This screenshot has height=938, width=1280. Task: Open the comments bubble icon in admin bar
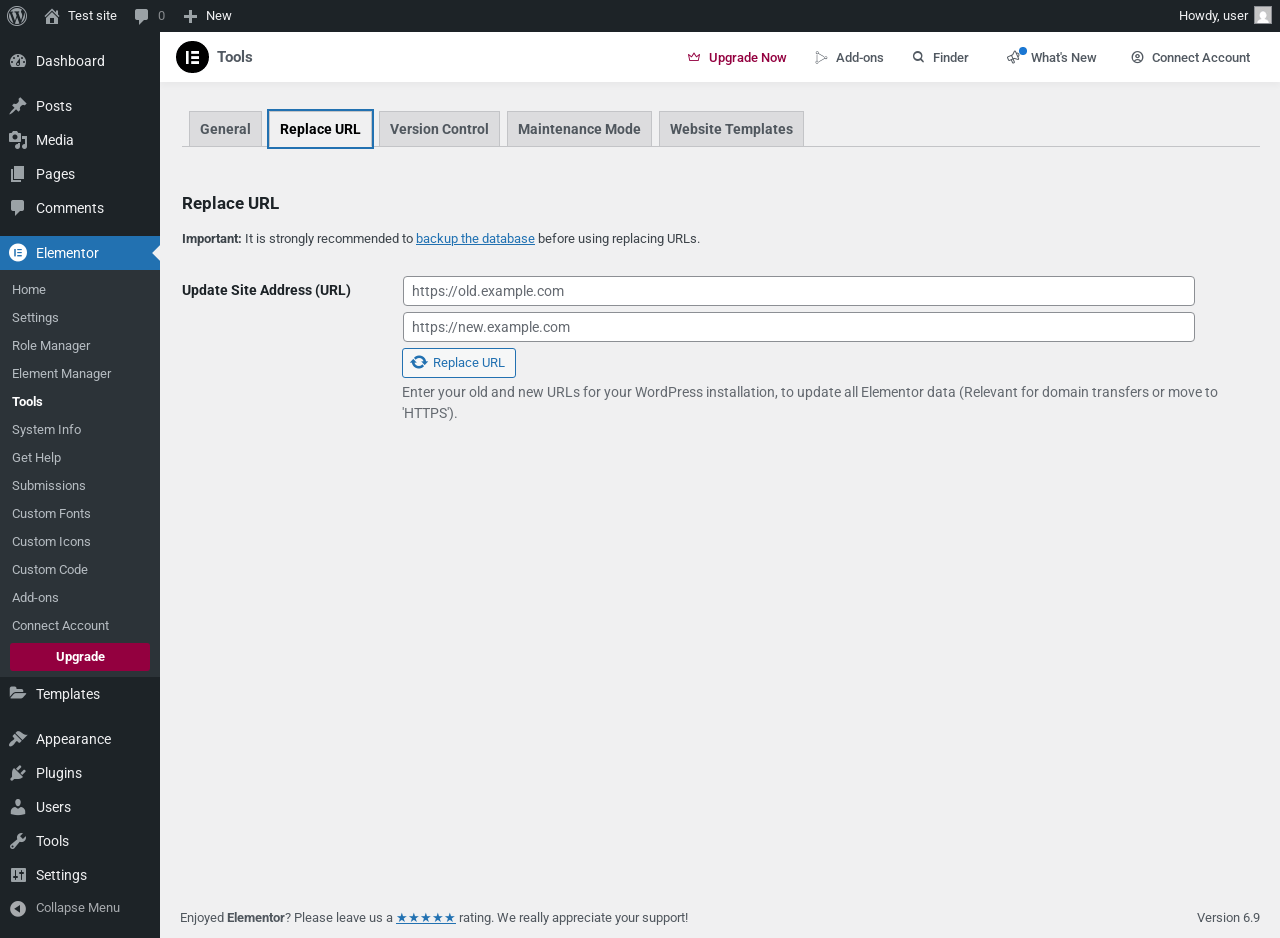click(x=142, y=16)
